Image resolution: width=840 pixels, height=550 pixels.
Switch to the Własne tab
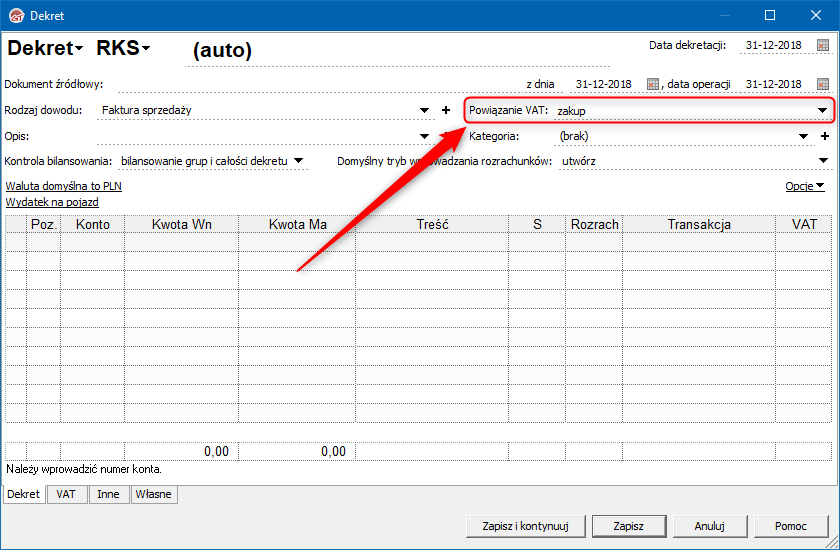click(154, 494)
